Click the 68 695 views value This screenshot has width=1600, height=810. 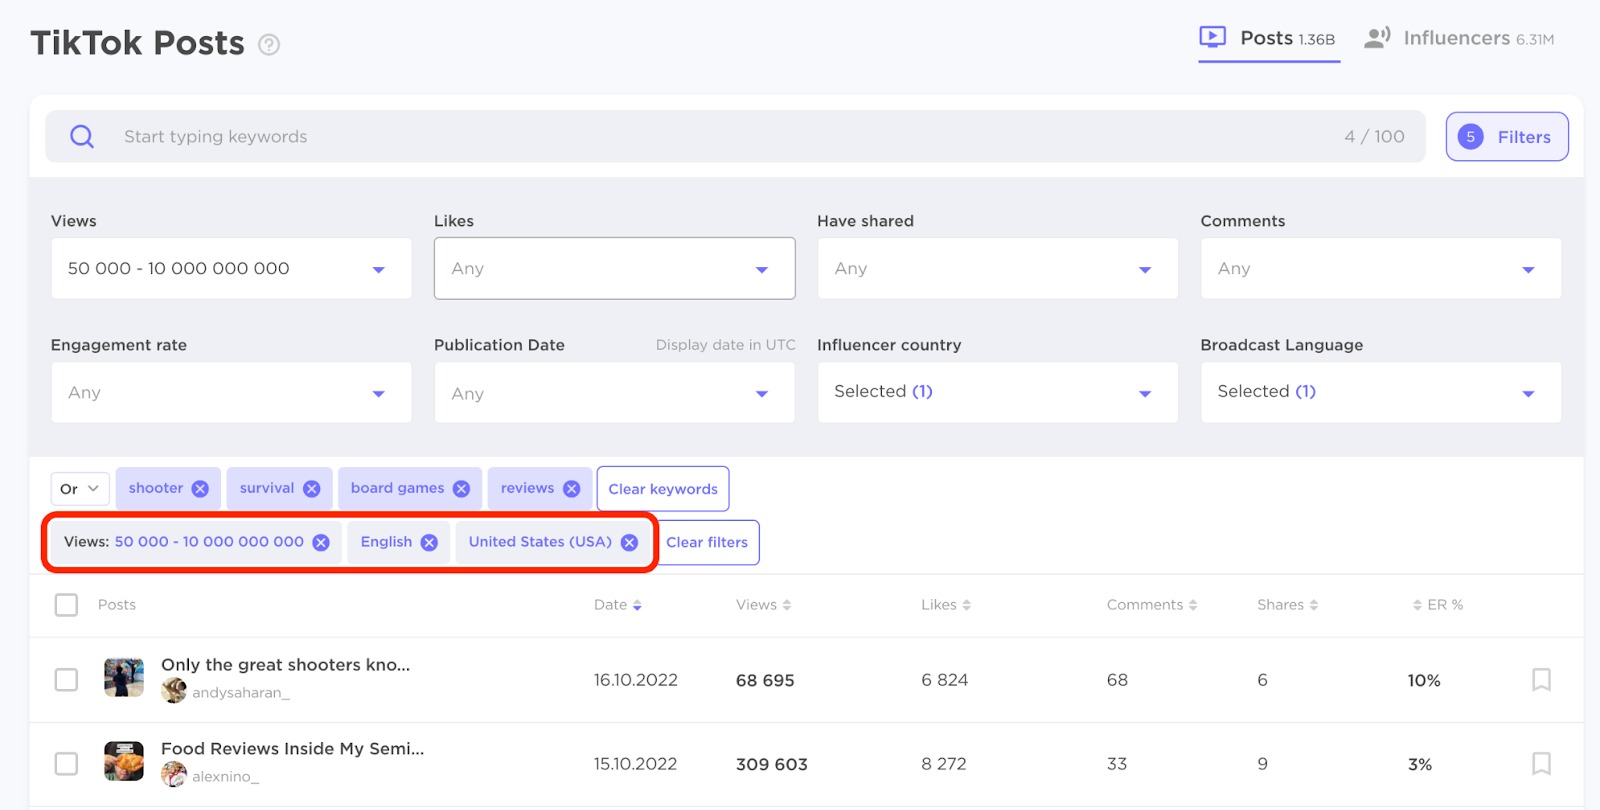(x=765, y=681)
